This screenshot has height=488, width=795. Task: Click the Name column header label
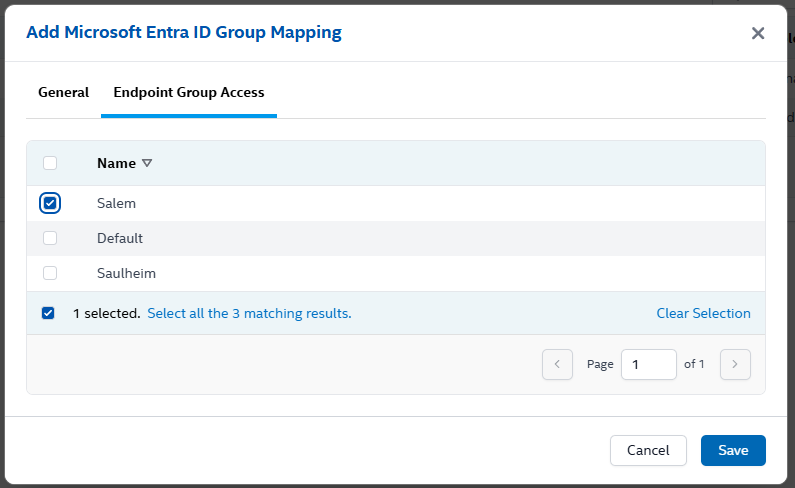tap(117, 163)
